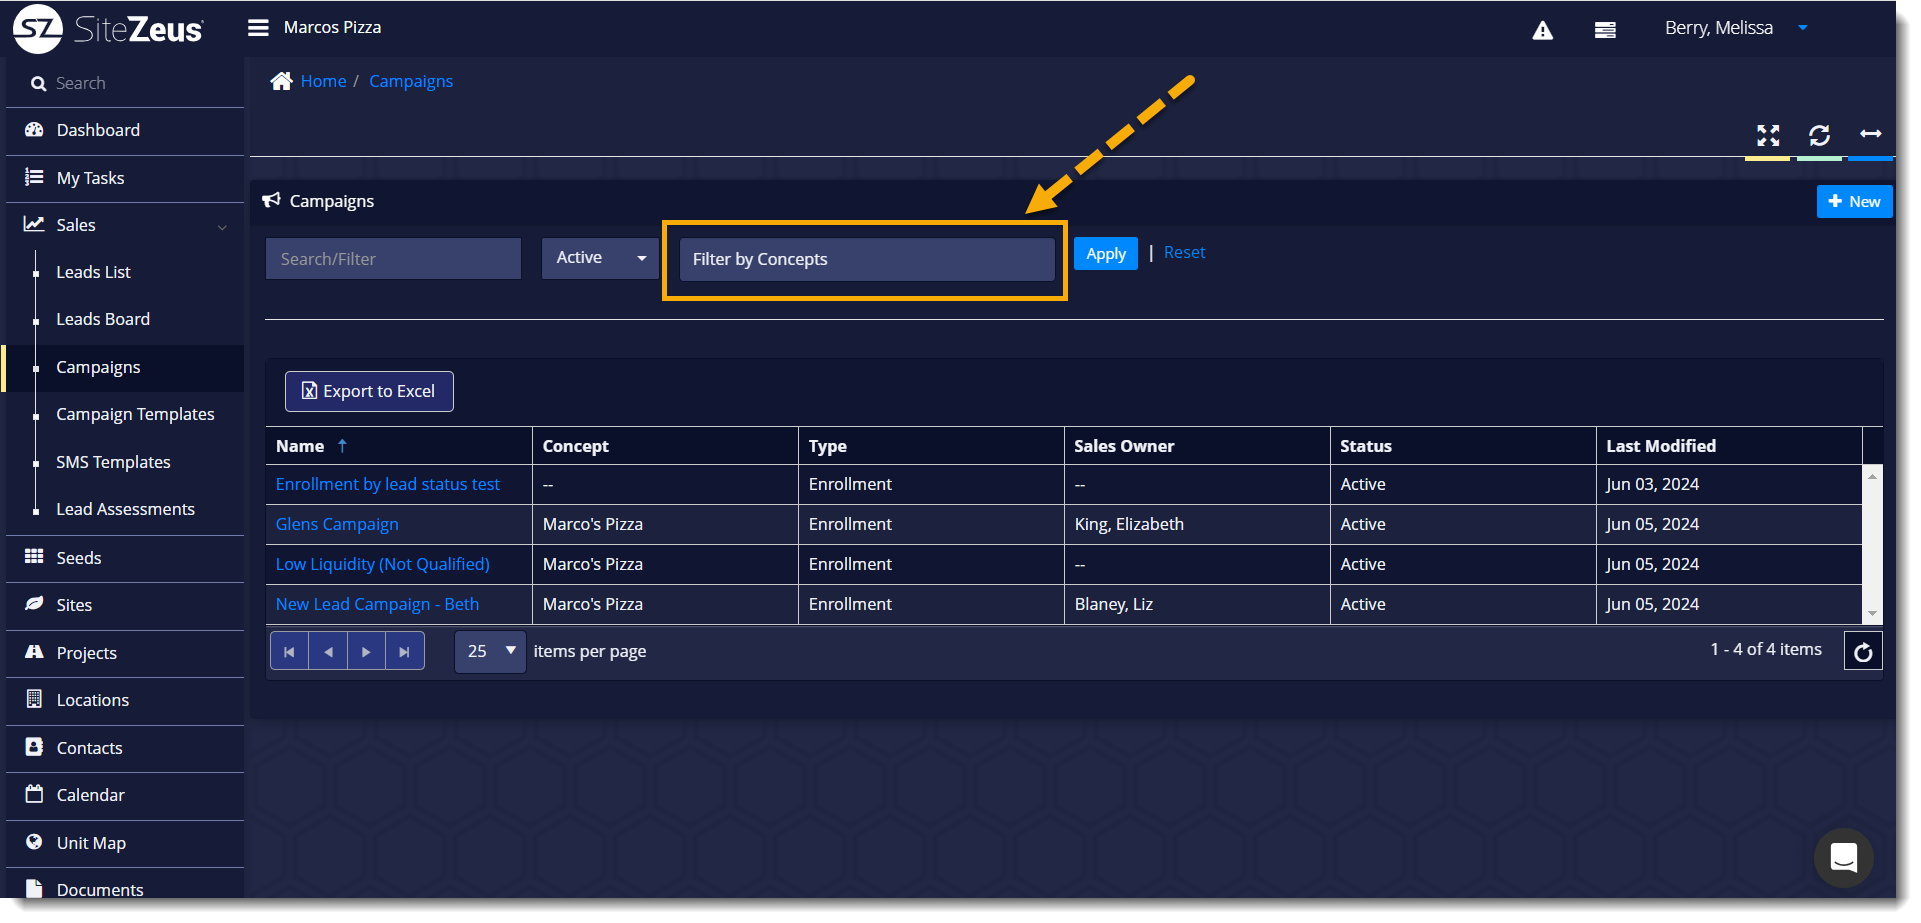This screenshot has height=923, width=1921.
Task: Click the King, Elizabeth sales owner cell
Action: (x=1197, y=524)
